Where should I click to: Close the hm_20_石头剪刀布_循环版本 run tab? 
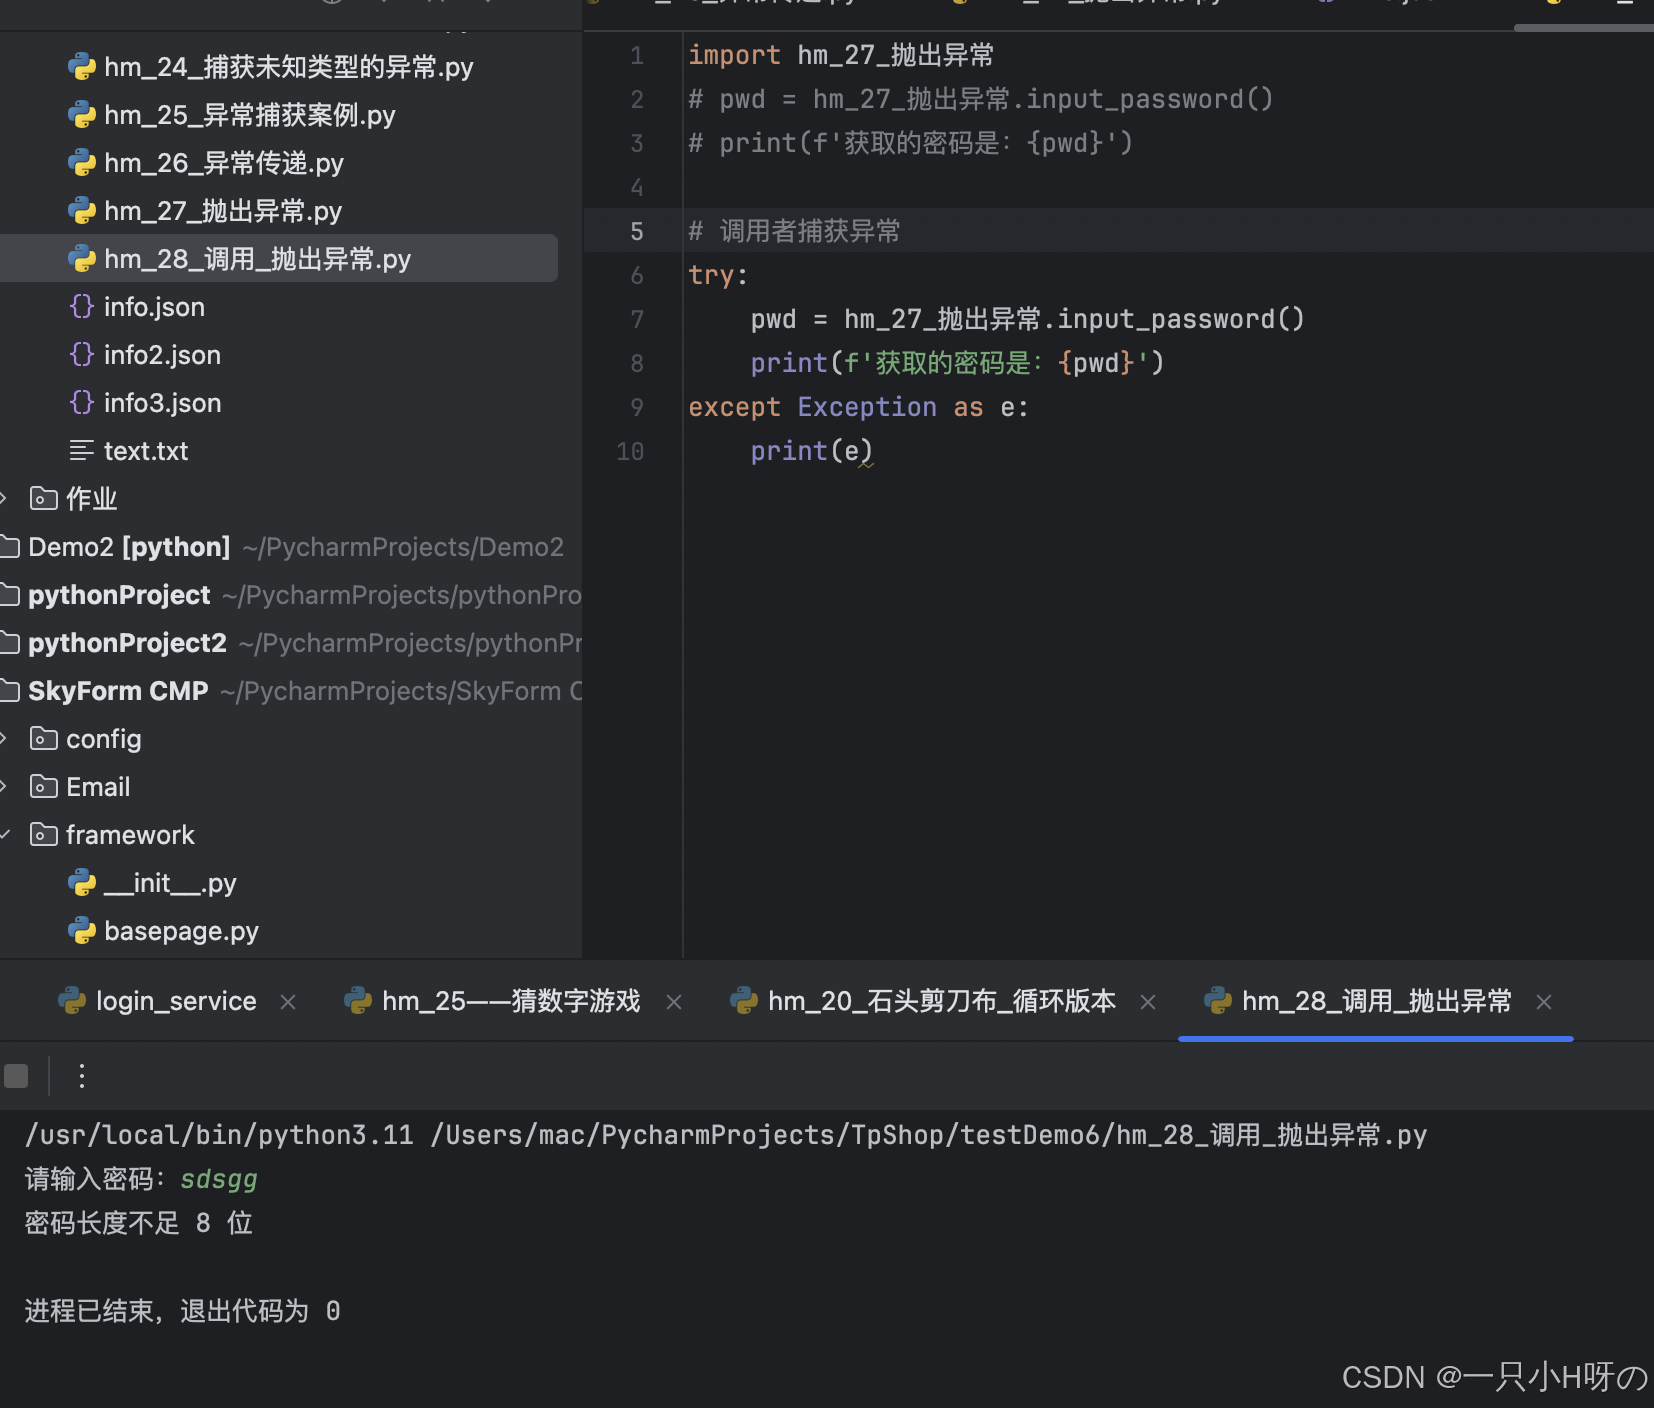click(1148, 1002)
